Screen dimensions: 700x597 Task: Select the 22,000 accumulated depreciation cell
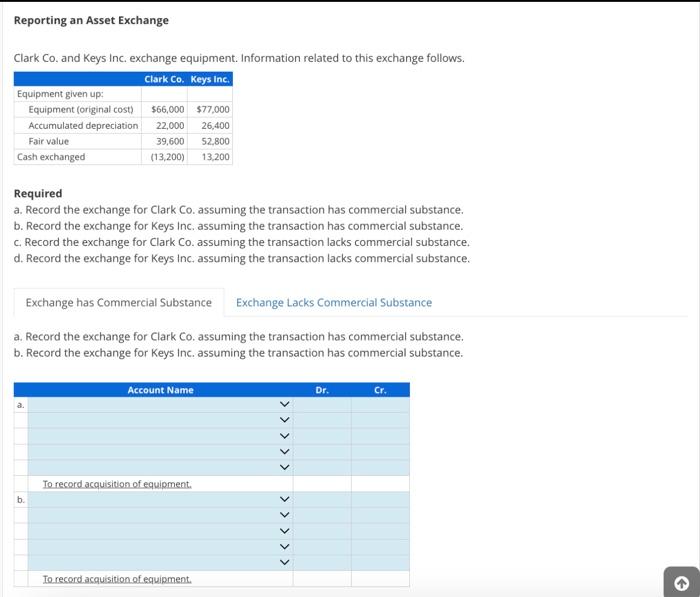click(x=164, y=125)
